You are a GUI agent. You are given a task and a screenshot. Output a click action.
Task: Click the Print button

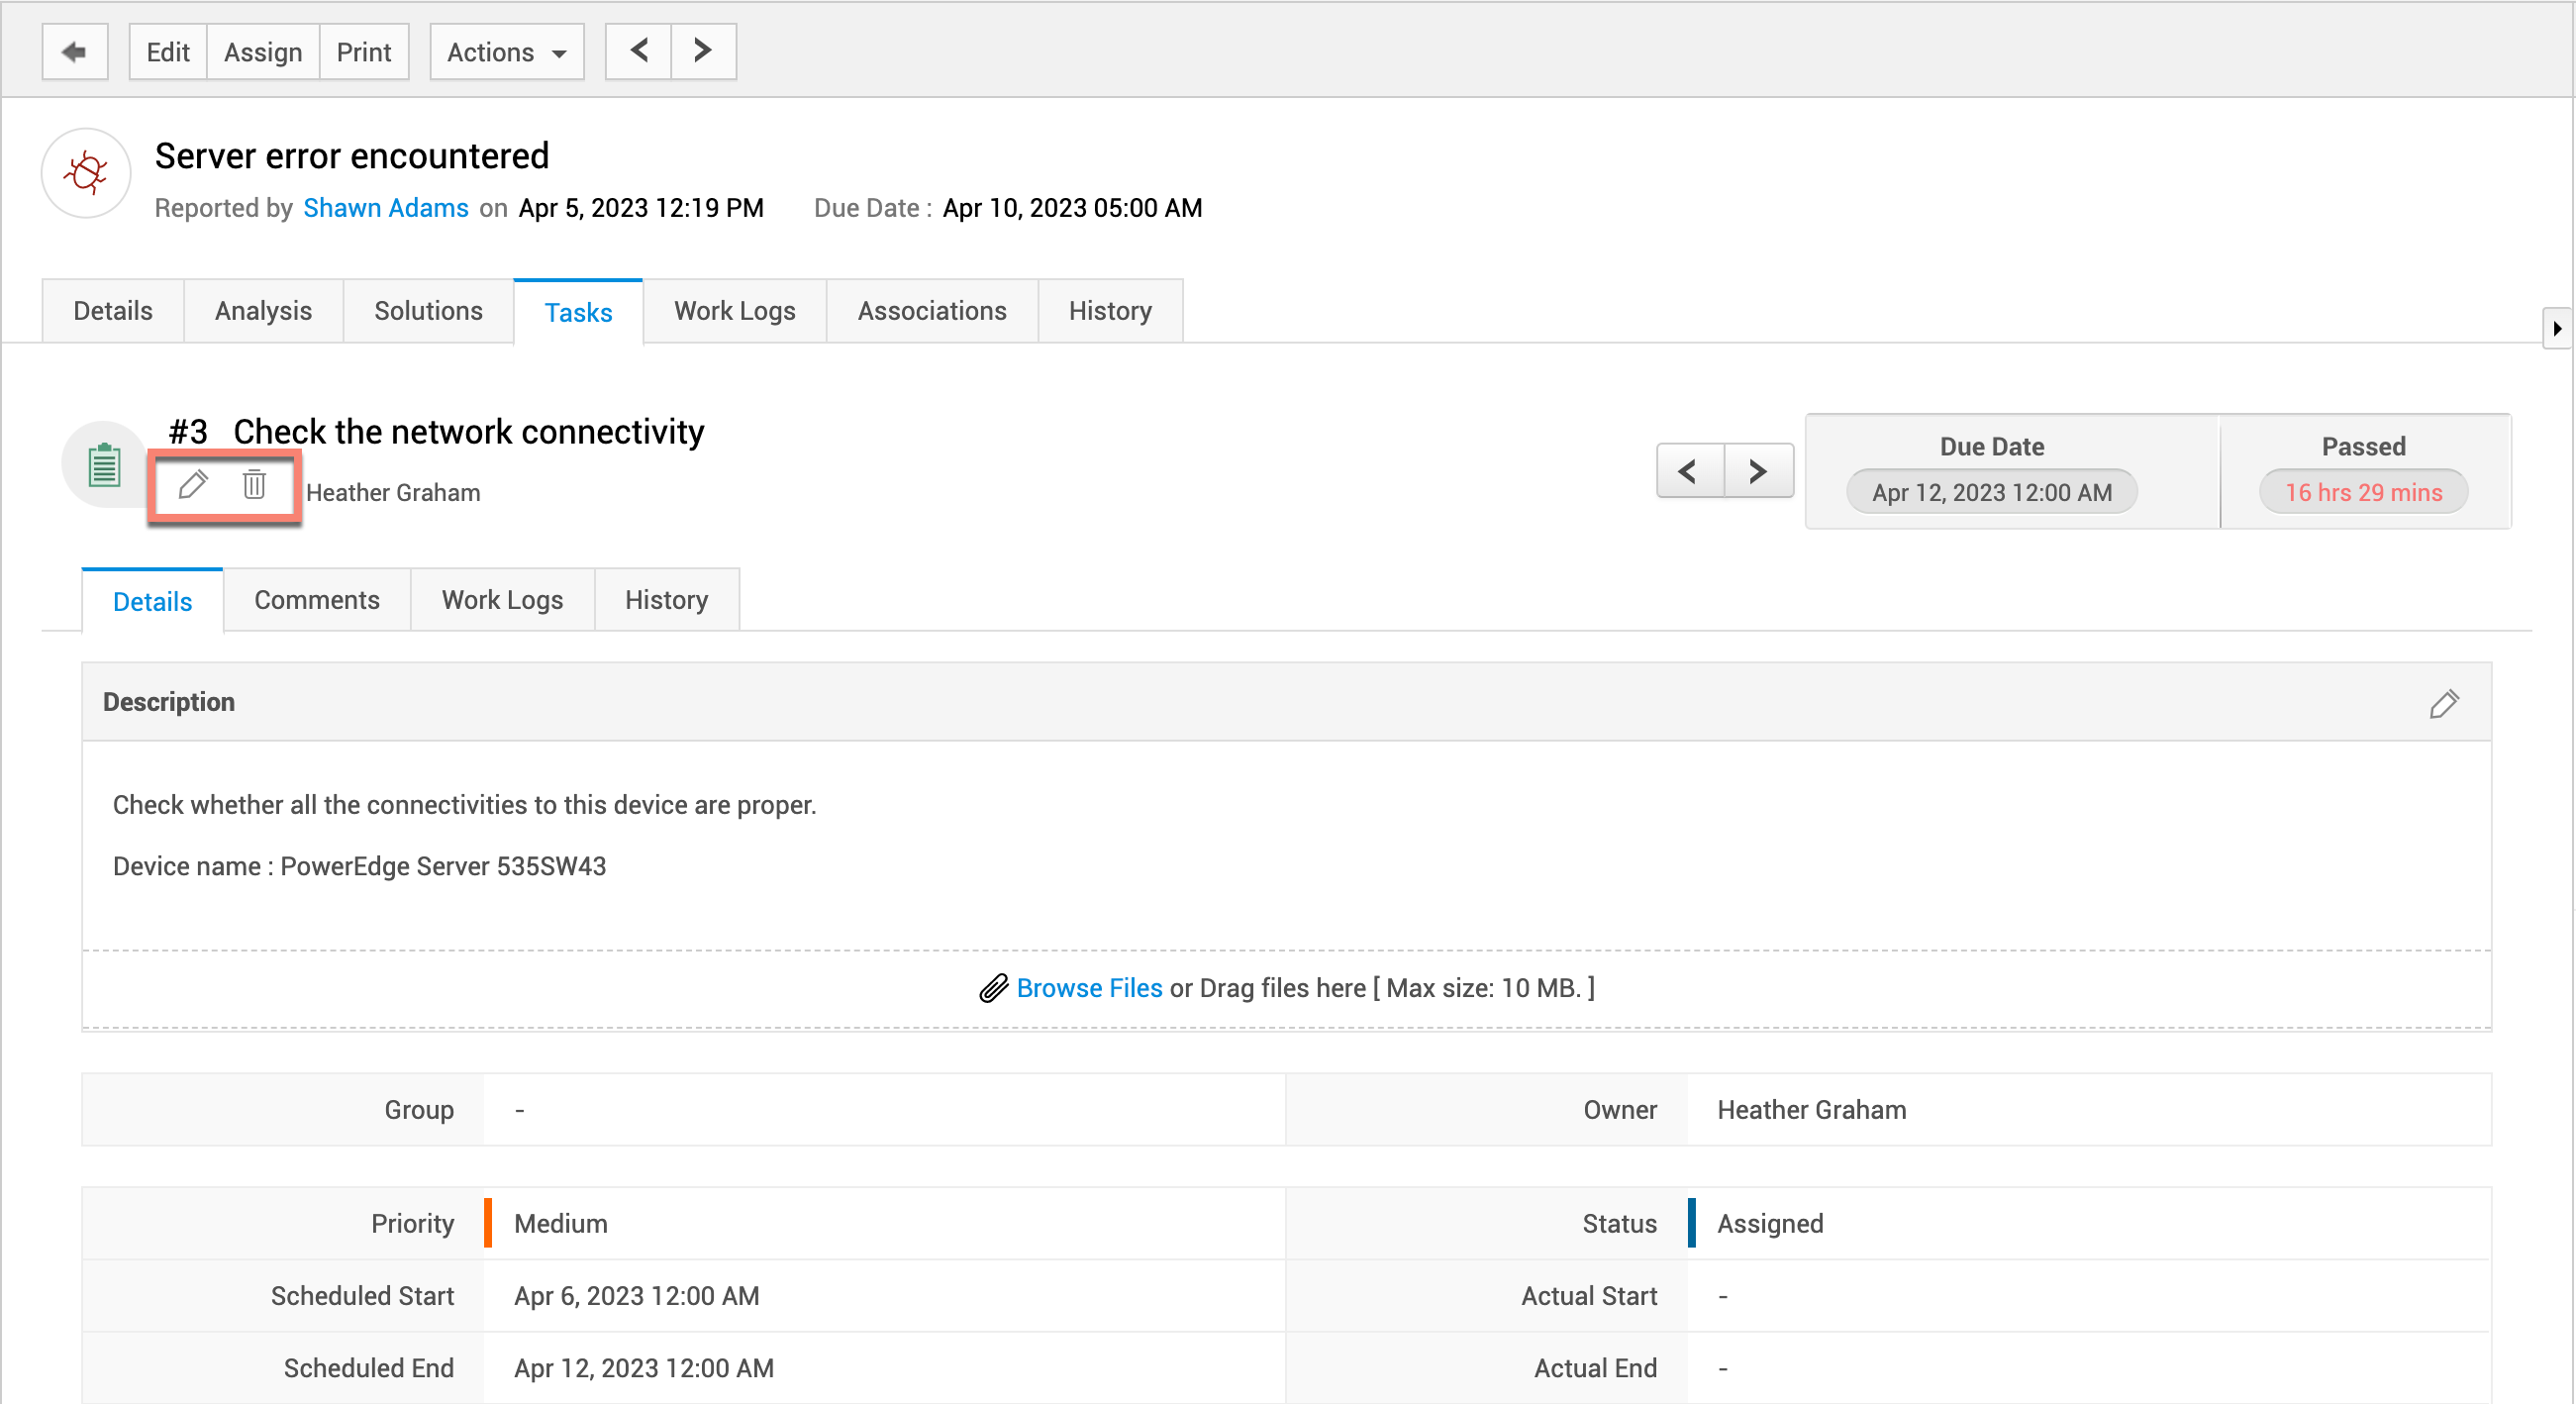(x=364, y=52)
